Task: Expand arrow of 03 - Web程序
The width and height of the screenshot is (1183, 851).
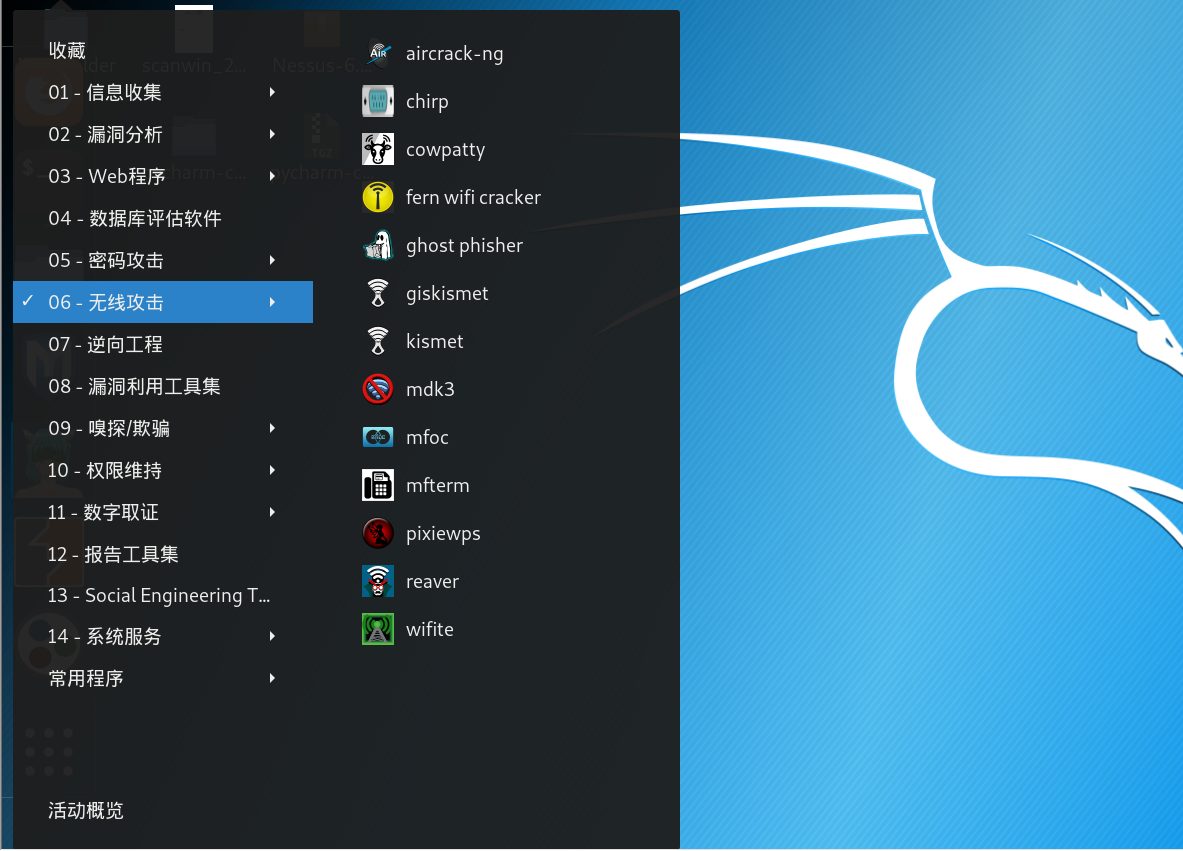Action: click(x=272, y=176)
